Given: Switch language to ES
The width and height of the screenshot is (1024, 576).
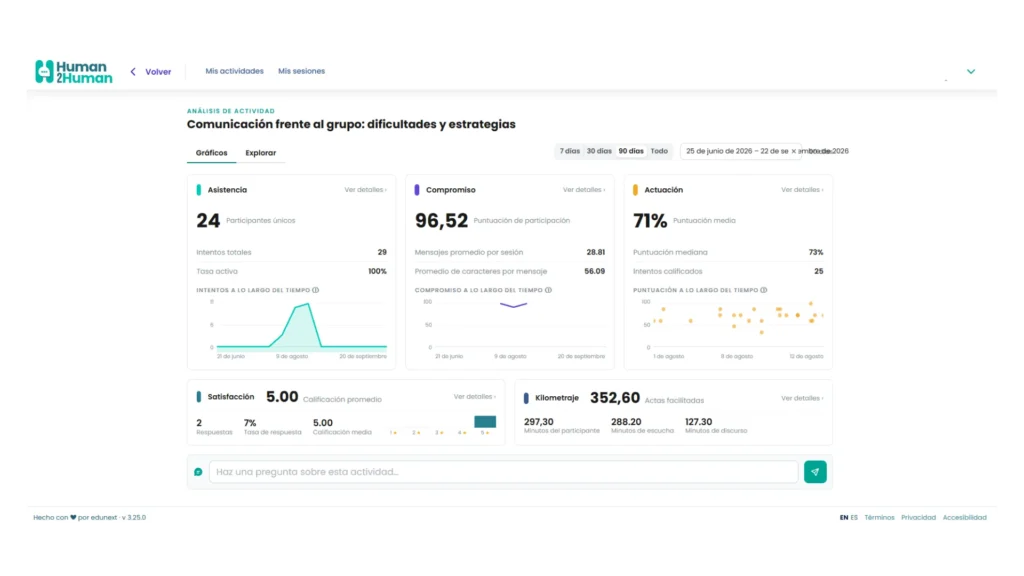Looking at the screenshot, I should click(x=854, y=518).
